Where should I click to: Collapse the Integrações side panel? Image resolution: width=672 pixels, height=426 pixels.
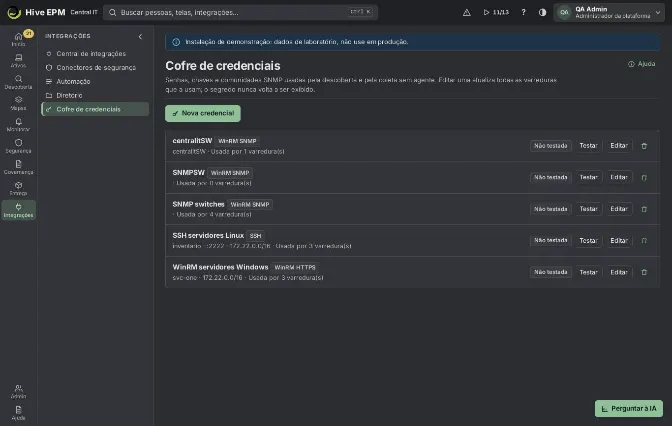(141, 36)
